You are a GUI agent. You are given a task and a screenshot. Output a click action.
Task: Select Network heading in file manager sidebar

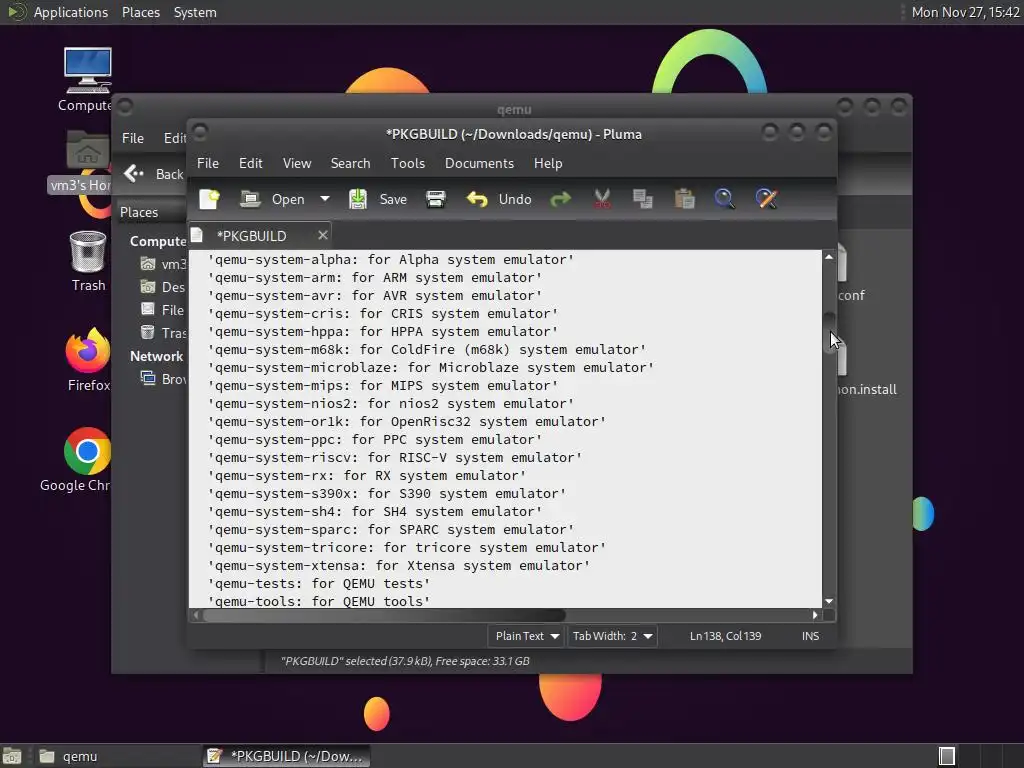(x=156, y=357)
